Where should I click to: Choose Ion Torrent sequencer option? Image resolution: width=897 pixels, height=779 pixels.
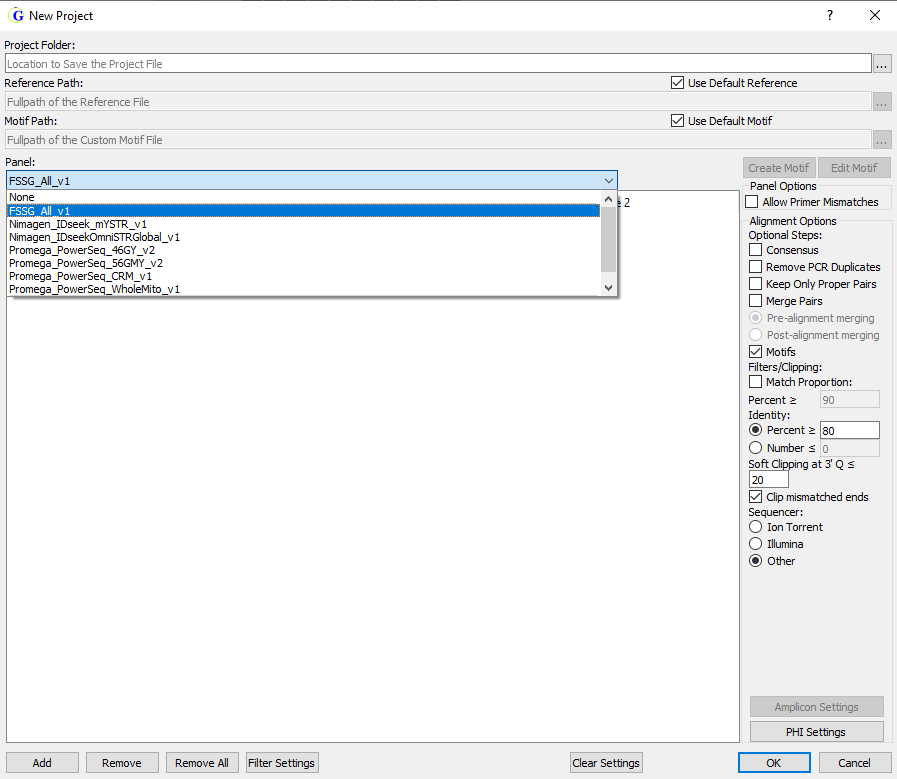756,527
